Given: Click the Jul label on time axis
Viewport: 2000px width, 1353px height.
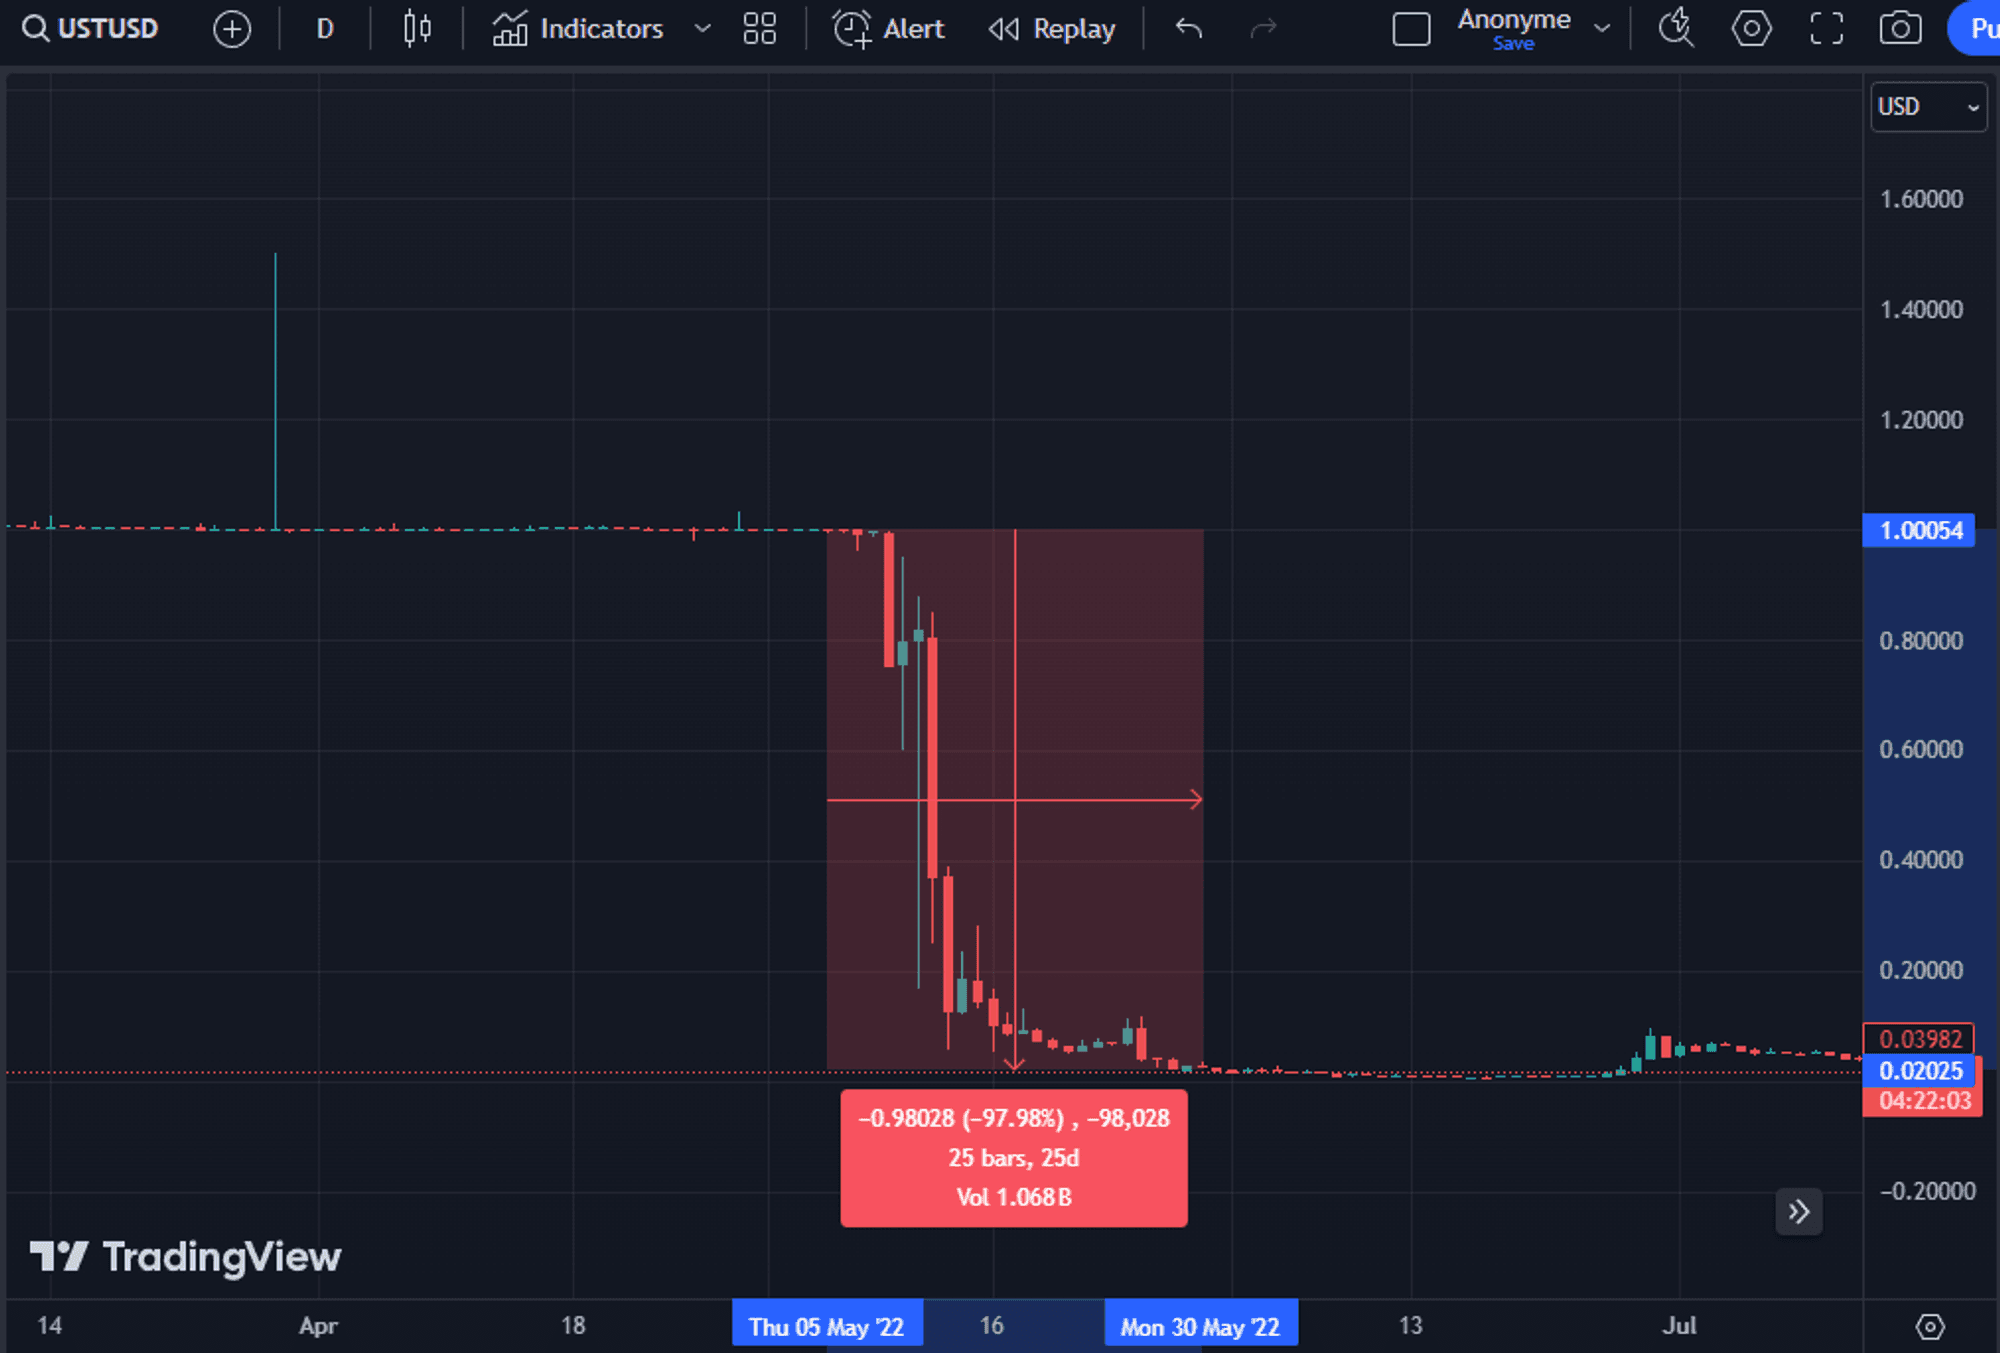Looking at the screenshot, I should click(x=1679, y=1325).
